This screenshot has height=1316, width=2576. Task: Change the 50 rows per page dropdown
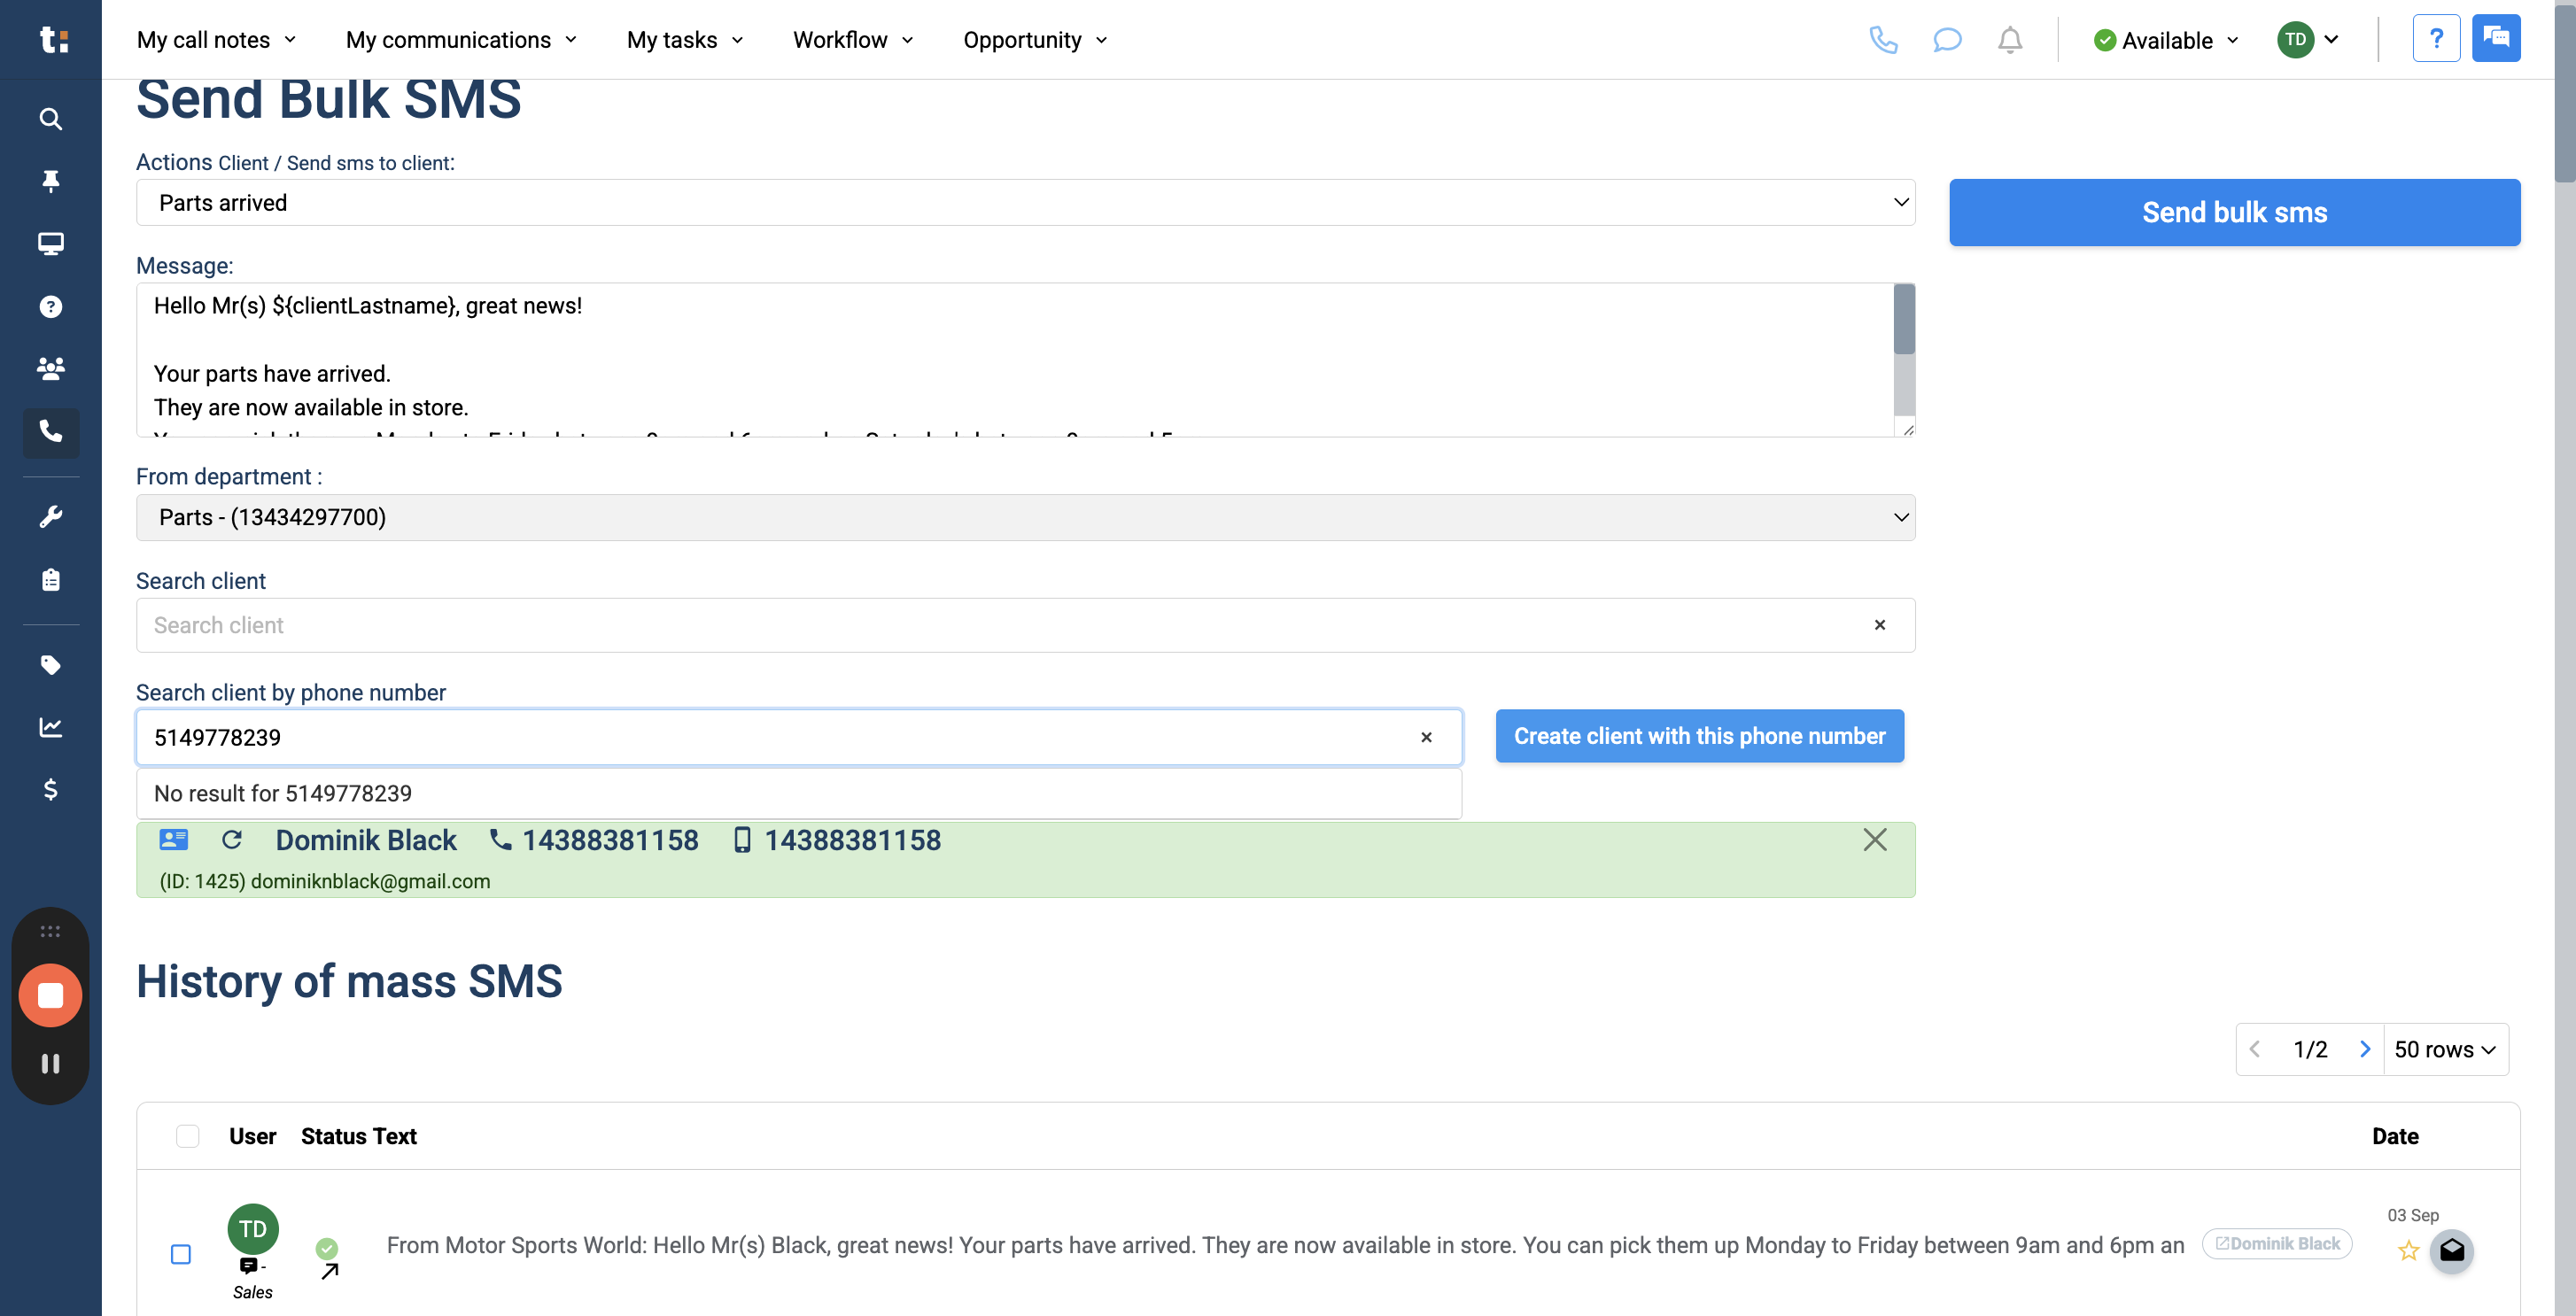[x=2444, y=1049]
